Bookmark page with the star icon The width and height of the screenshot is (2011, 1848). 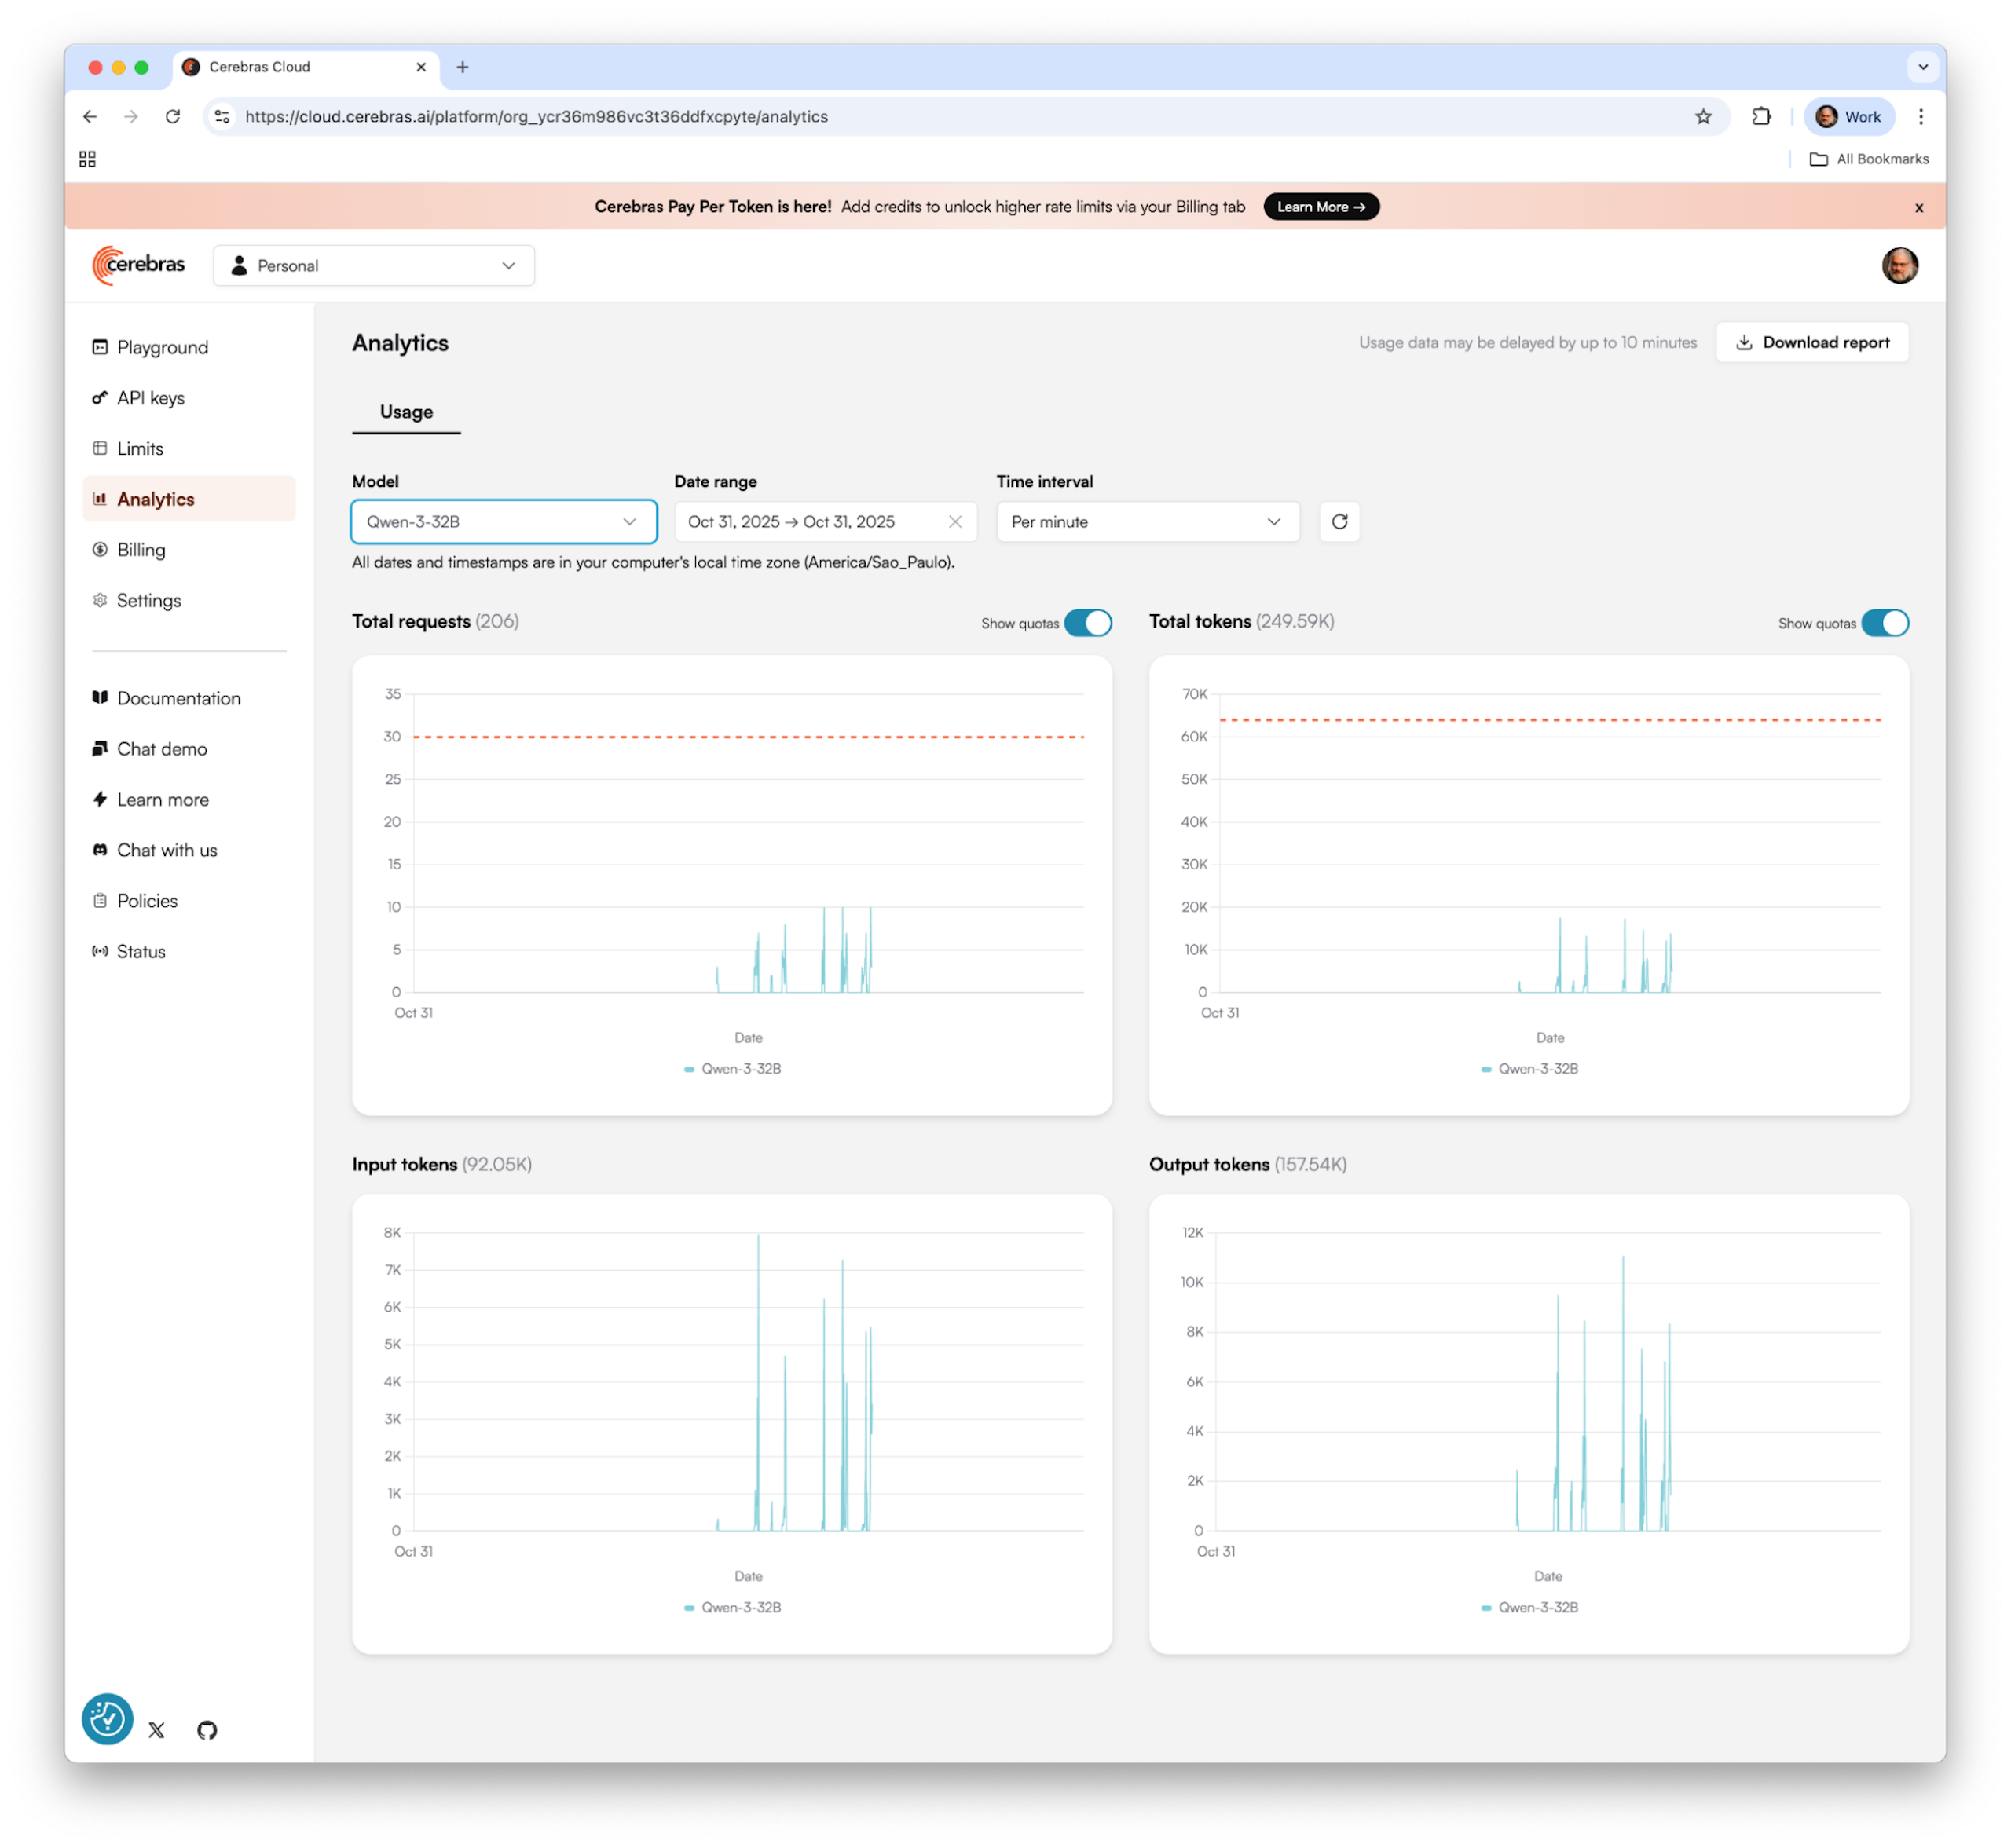1703,117
